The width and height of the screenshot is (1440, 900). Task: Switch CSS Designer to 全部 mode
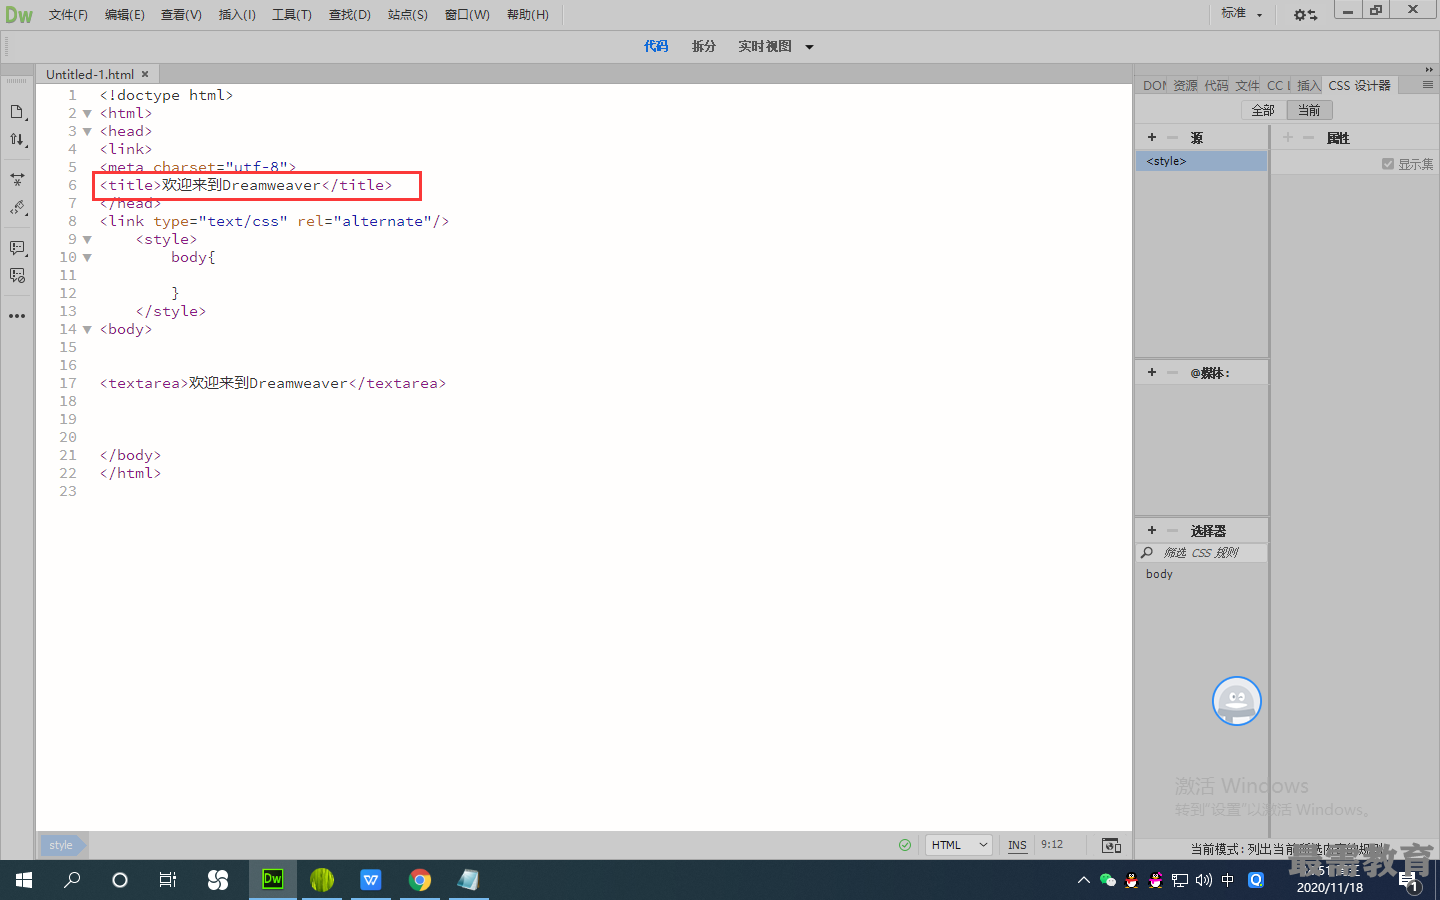click(1263, 111)
